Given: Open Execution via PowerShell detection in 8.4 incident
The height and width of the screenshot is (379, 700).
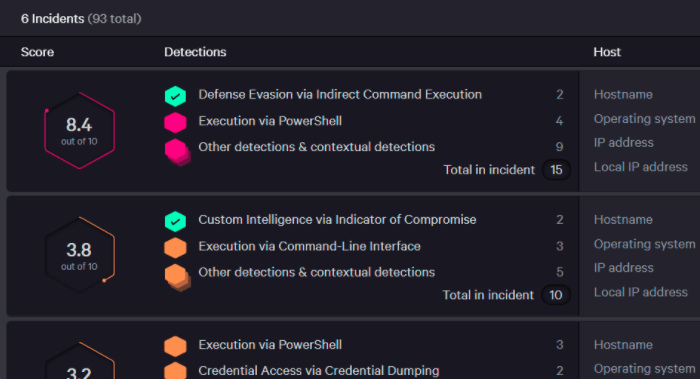Looking at the screenshot, I should click(x=270, y=121).
